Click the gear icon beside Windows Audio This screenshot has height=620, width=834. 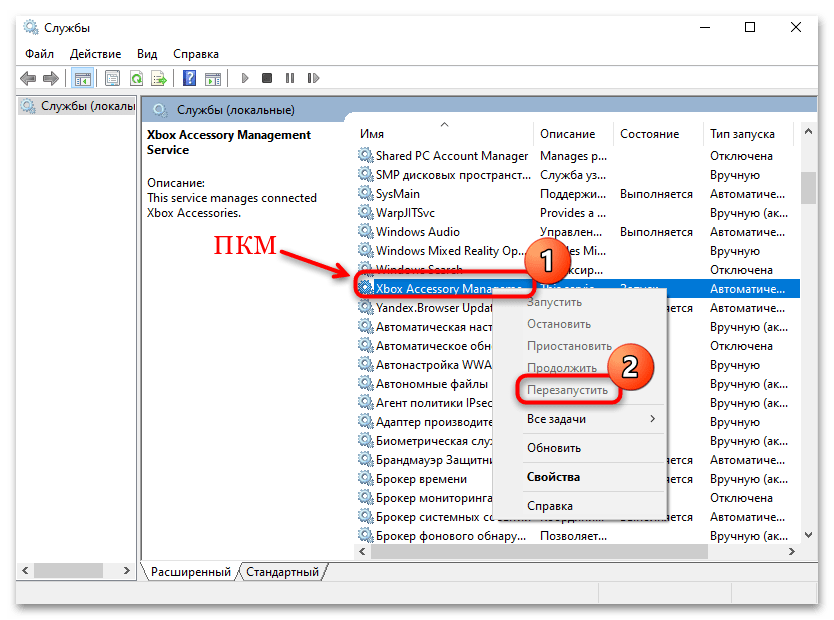(365, 232)
